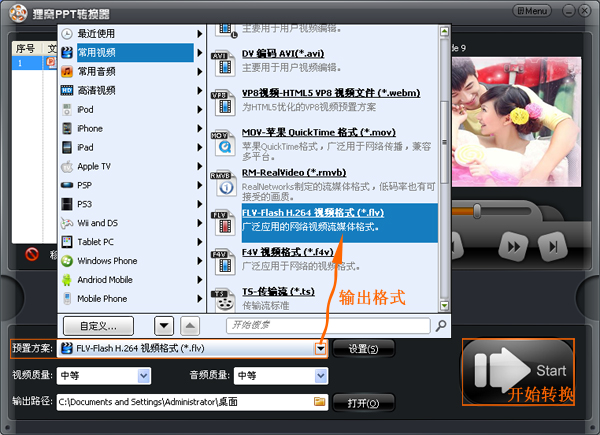600x435 pixels.
Task: Choose VP8视频-HTML5 webm format
Action: [x=331, y=93]
